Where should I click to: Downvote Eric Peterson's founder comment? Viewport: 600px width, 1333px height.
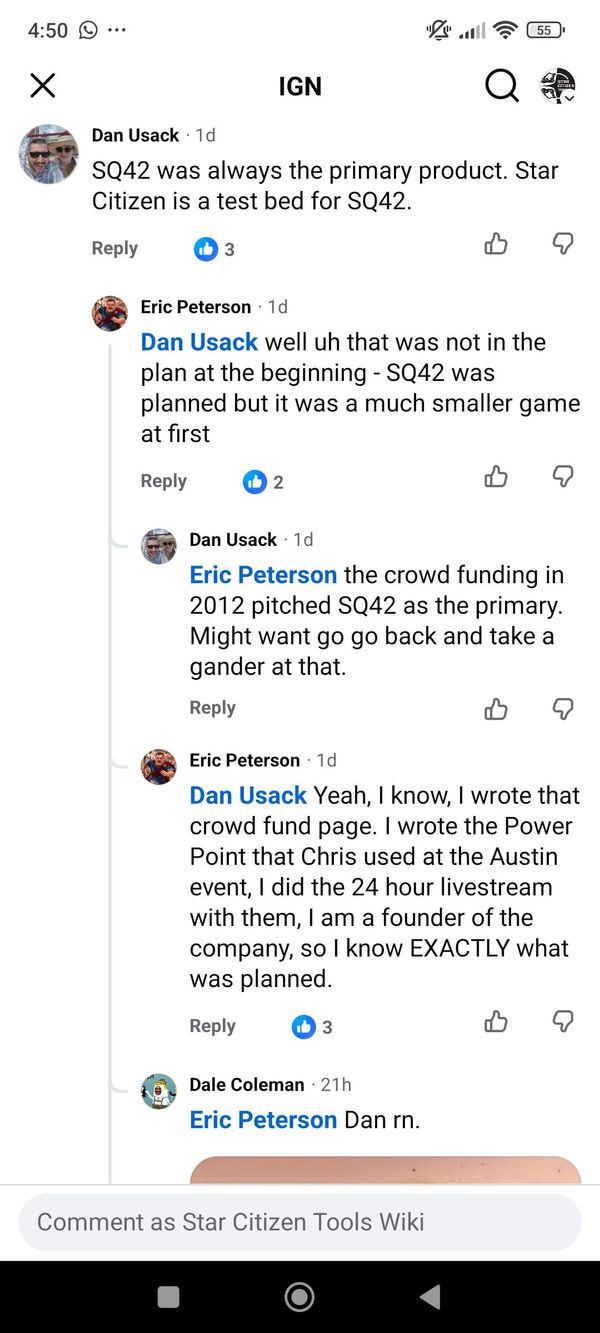pyautogui.click(x=563, y=1021)
